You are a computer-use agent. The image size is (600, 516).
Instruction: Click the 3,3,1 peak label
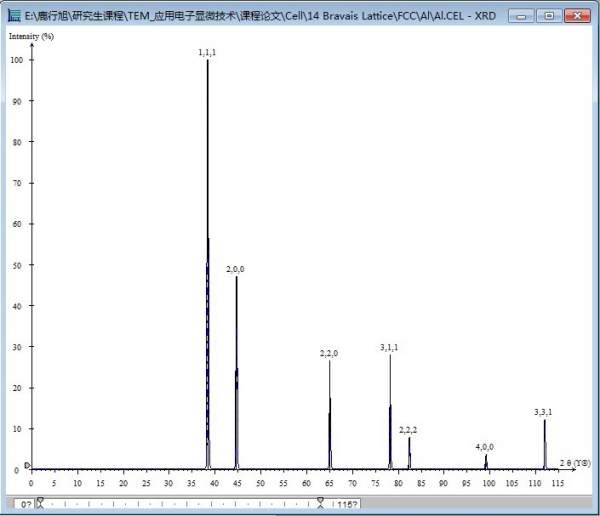543,412
